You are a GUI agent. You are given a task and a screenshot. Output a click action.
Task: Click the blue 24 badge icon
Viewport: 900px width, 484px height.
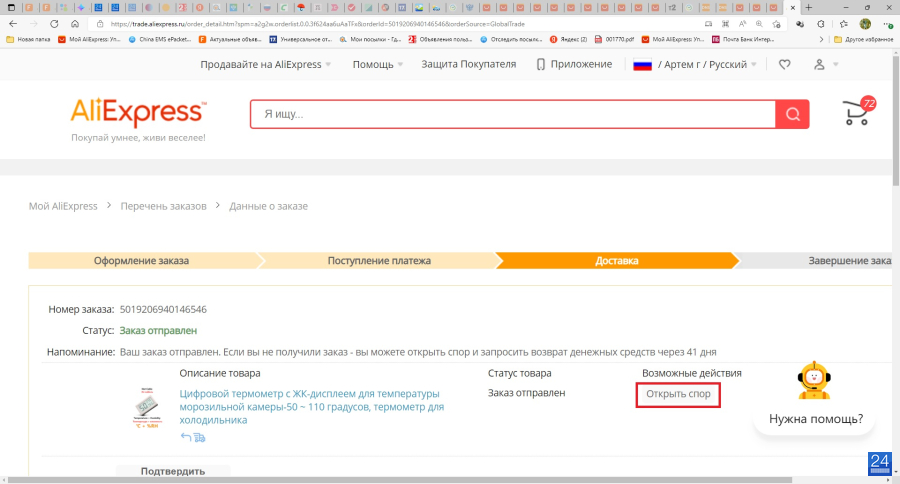click(879, 464)
